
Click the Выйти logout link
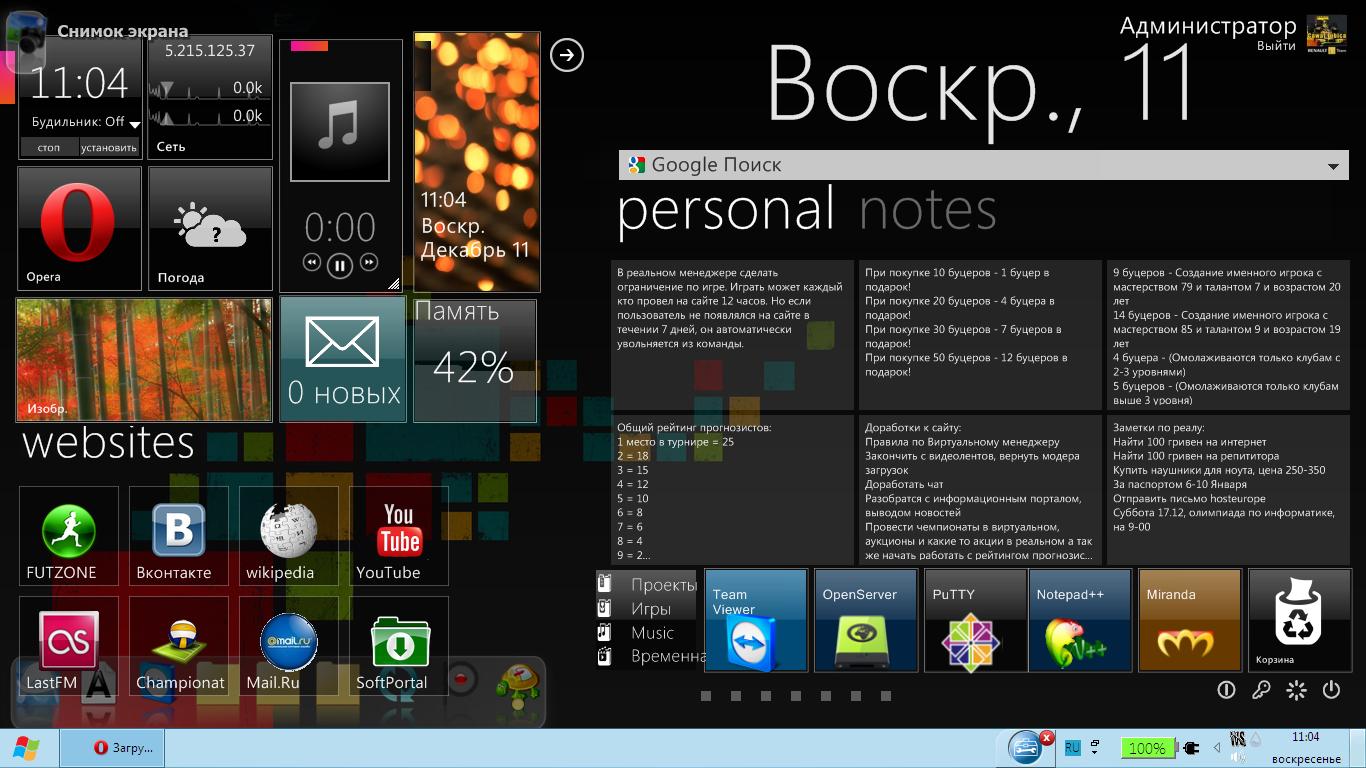1276,46
